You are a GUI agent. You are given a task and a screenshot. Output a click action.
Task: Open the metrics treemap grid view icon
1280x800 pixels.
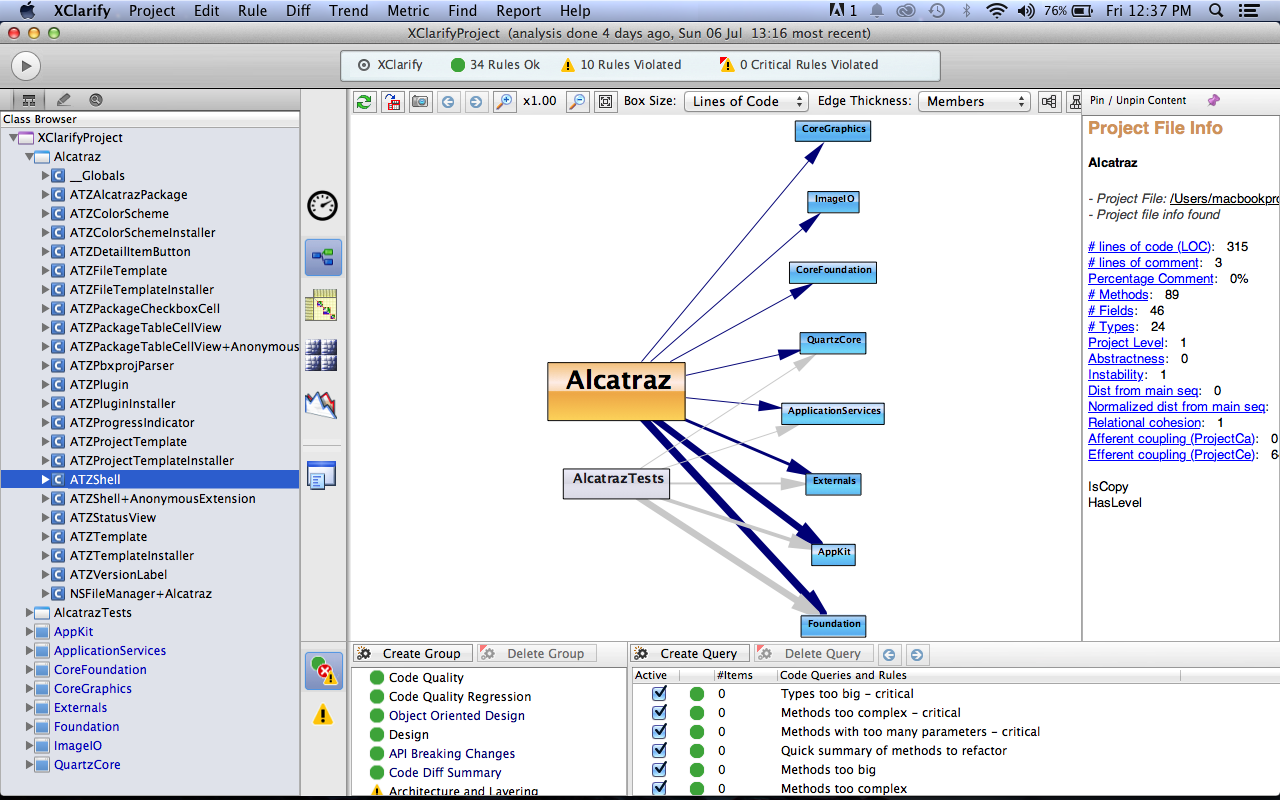tap(322, 355)
